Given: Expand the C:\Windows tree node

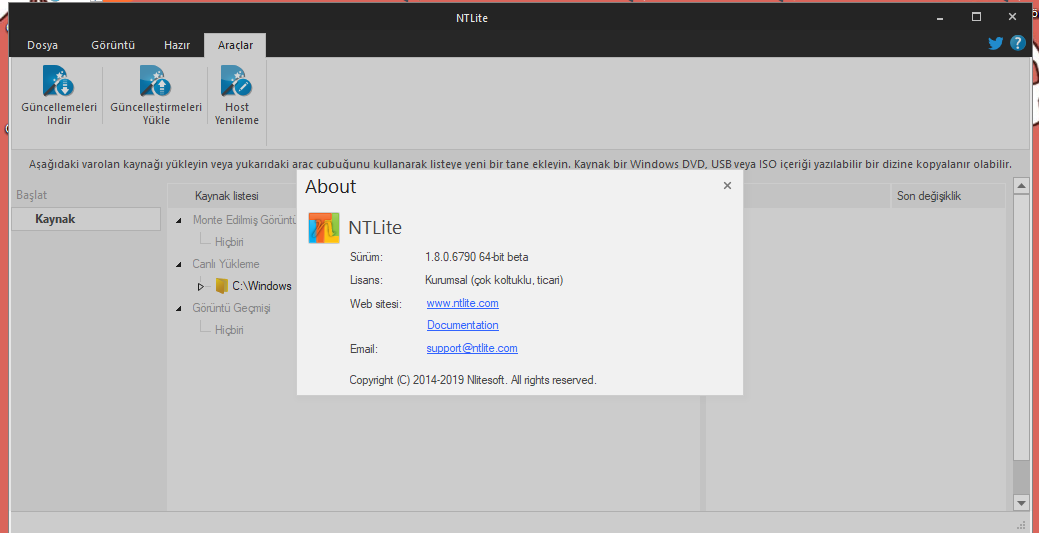Looking at the screenshot, I should [x=200, y=286].
